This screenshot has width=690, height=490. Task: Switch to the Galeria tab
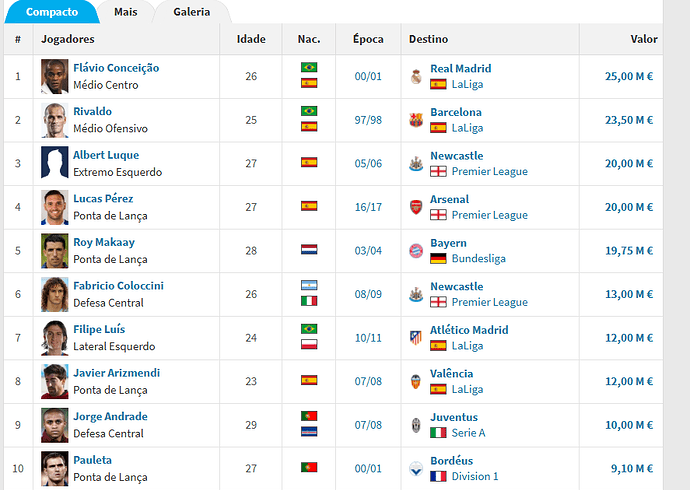(191, 12)
